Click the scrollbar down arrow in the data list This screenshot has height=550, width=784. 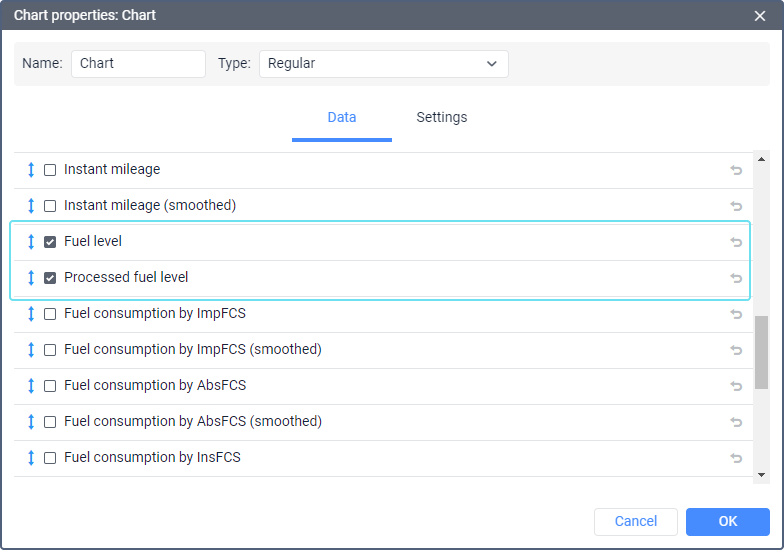click(x=761, y=475)
